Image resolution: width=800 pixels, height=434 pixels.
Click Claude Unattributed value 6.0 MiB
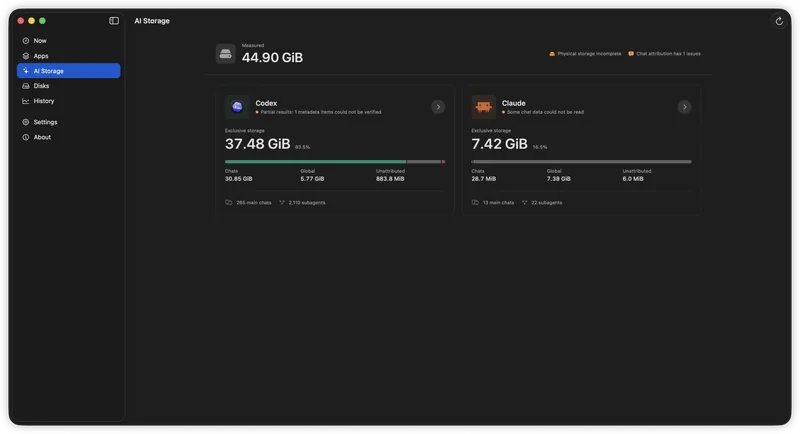[633, 179]
